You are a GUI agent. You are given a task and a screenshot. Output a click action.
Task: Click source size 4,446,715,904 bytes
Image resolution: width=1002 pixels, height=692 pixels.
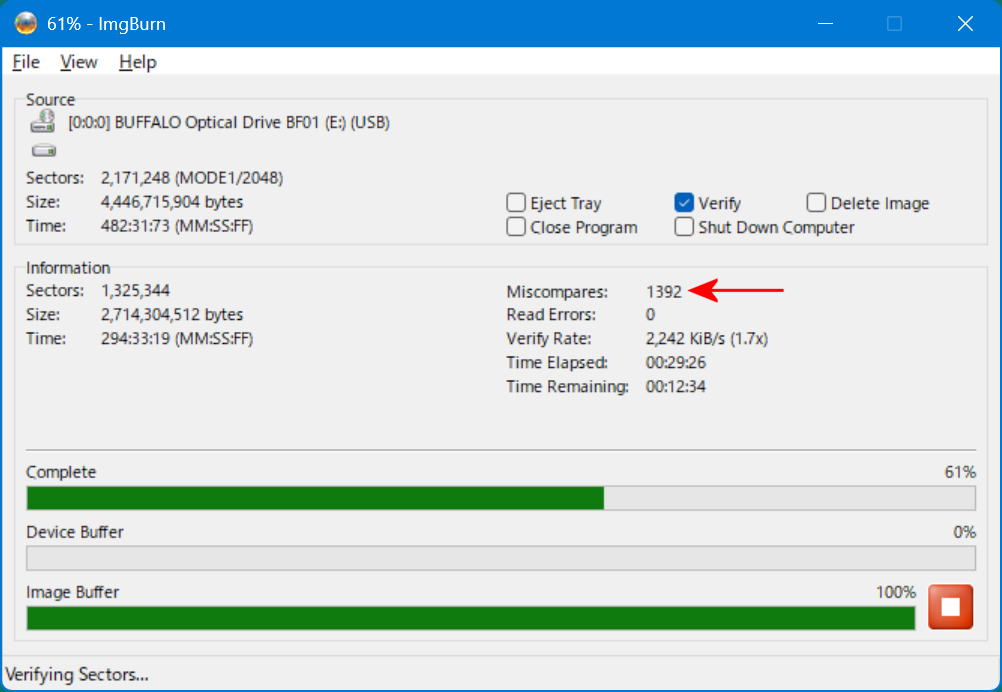click(x=172, y=202)
